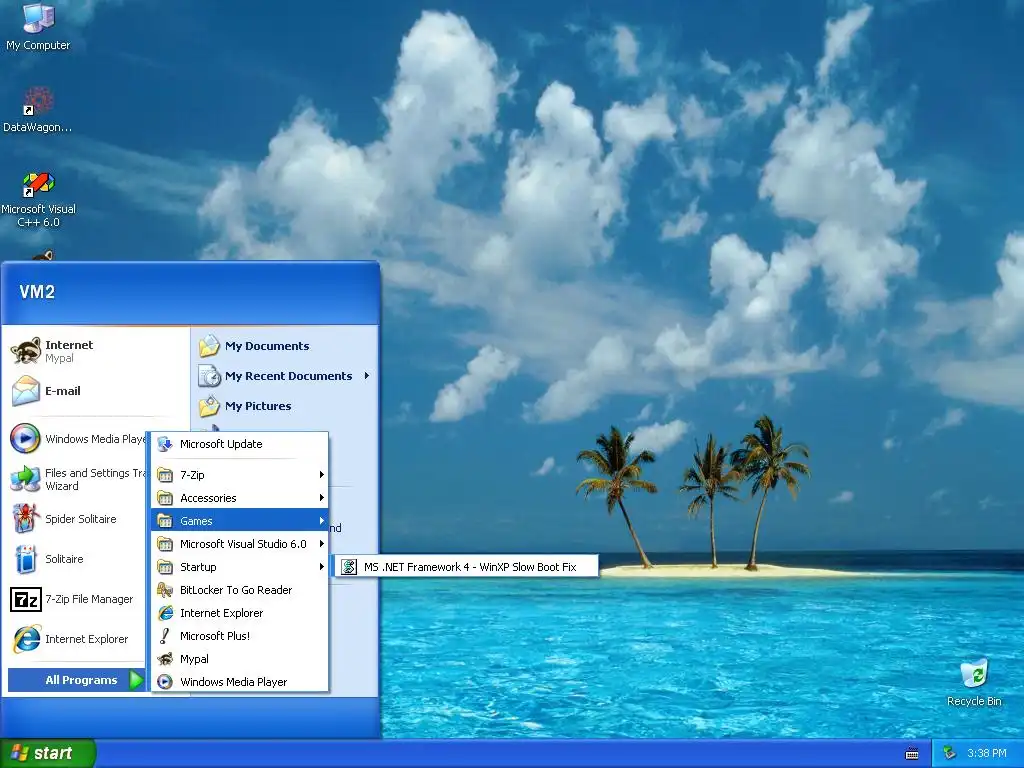The height and width of the screenshot is (768, 1024).
Task: Click the system tray icon next to the clock
Action: click(x=950, y=754)
